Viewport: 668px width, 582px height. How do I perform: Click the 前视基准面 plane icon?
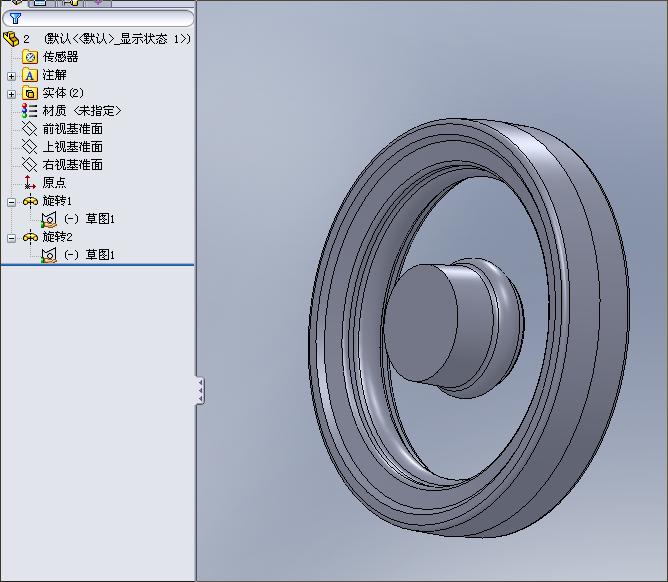coord(30,129)
